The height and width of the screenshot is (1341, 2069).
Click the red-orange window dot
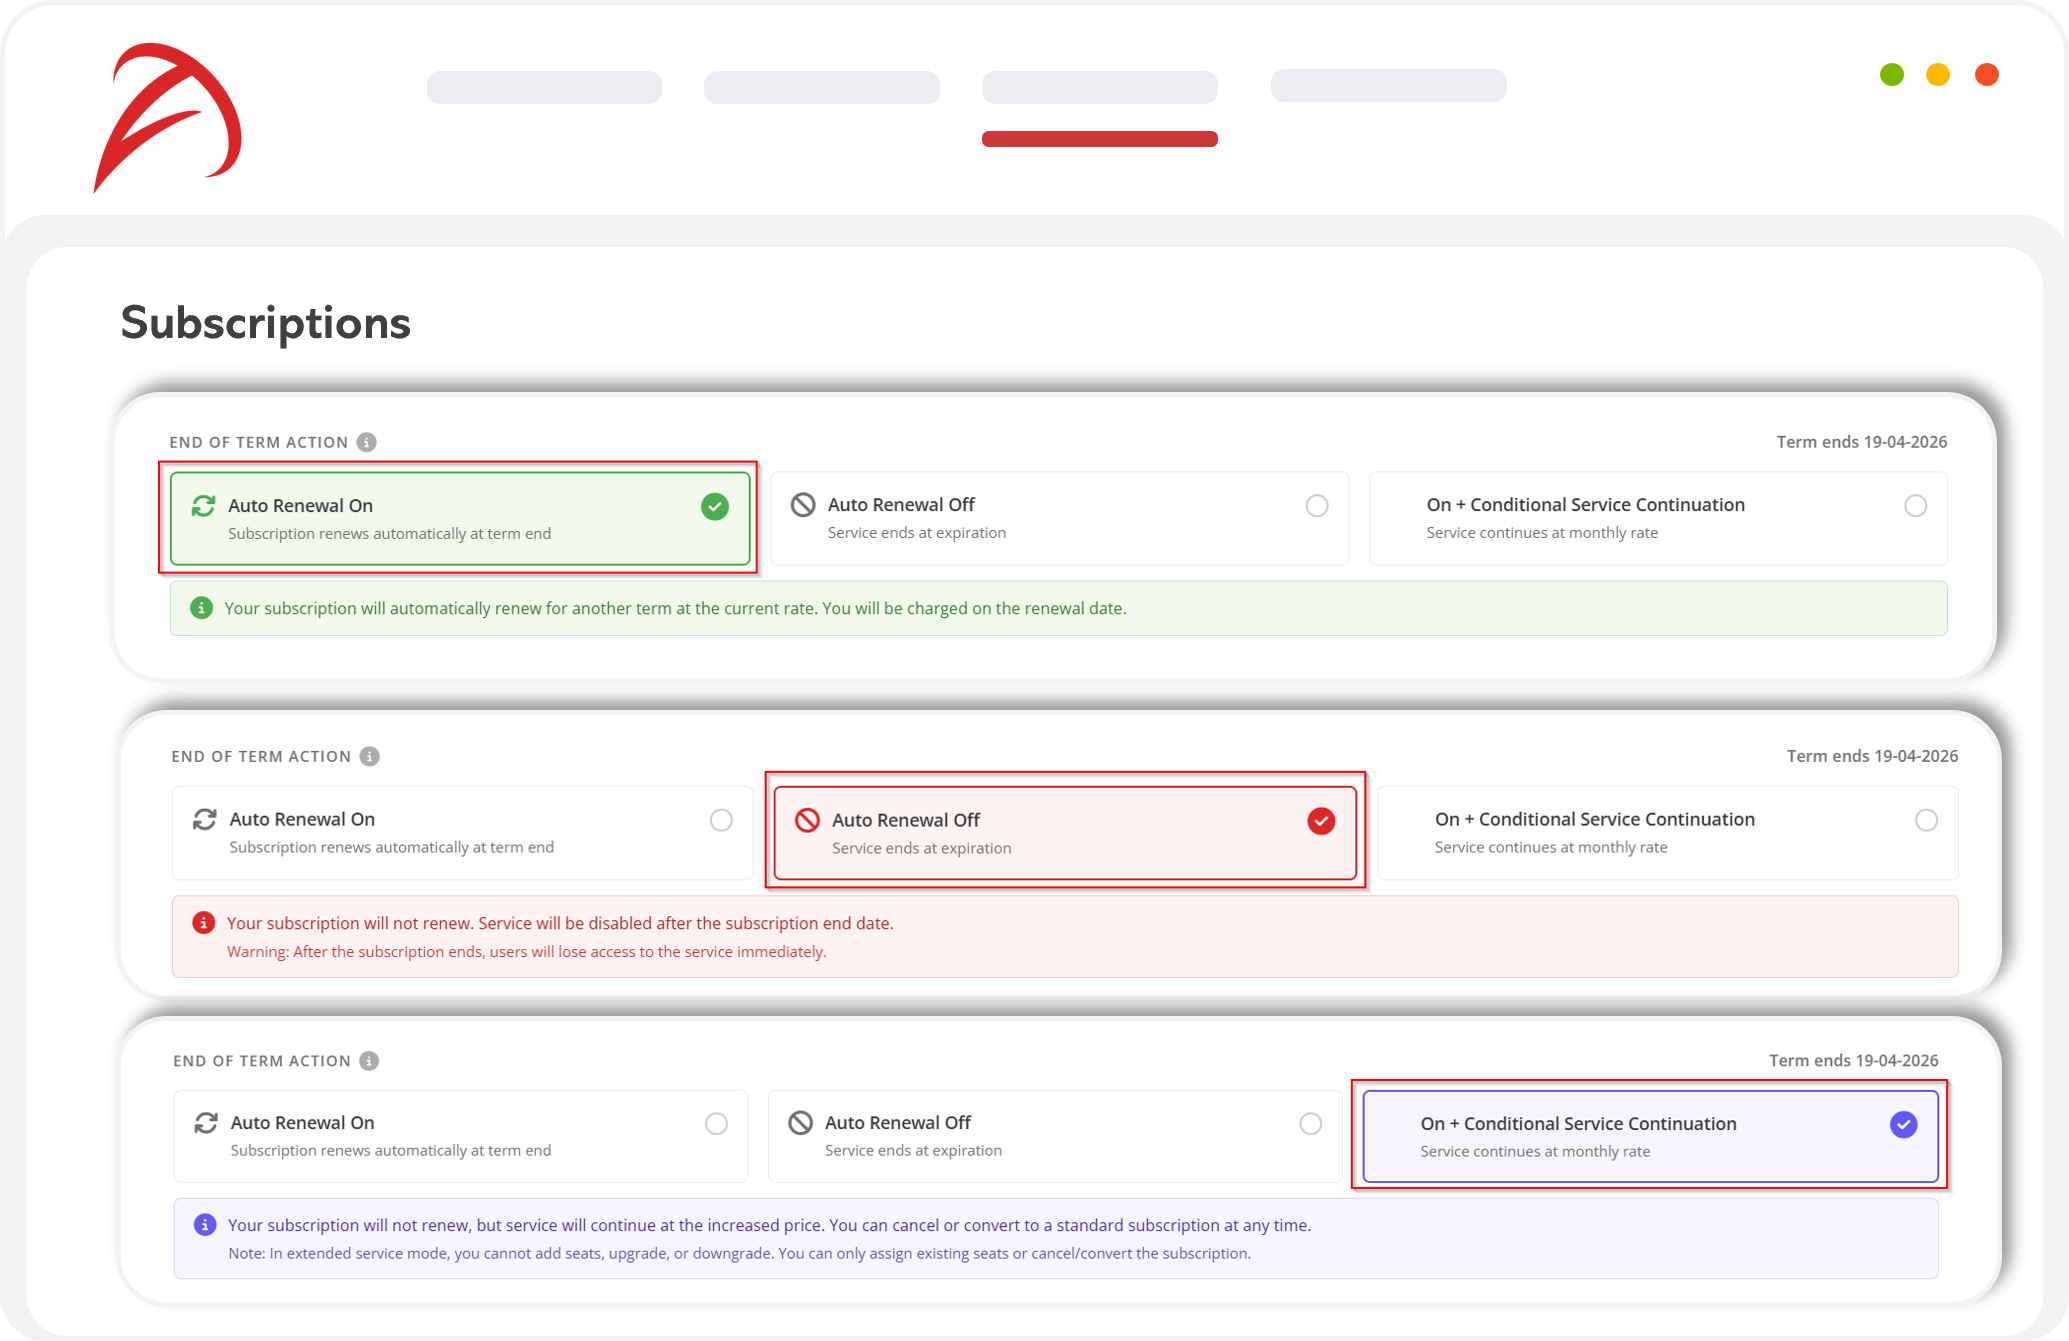1987,75
